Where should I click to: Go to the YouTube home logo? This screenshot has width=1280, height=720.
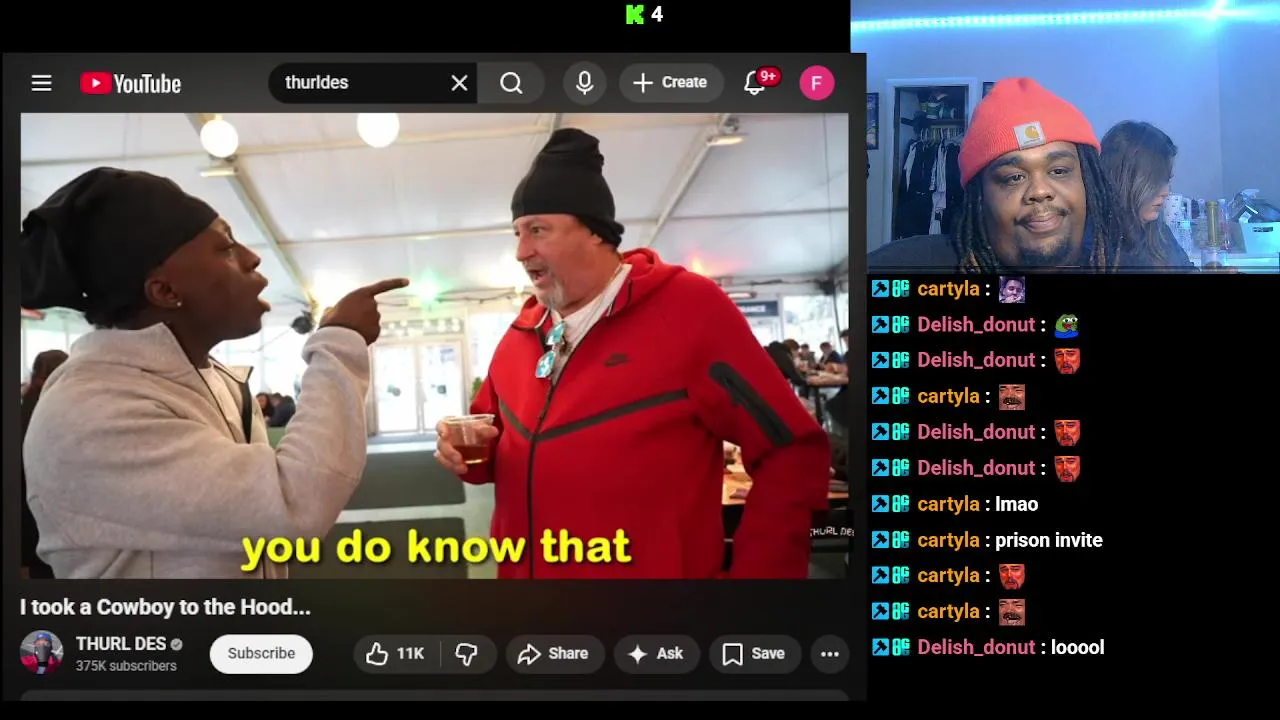tap(131, 83)
